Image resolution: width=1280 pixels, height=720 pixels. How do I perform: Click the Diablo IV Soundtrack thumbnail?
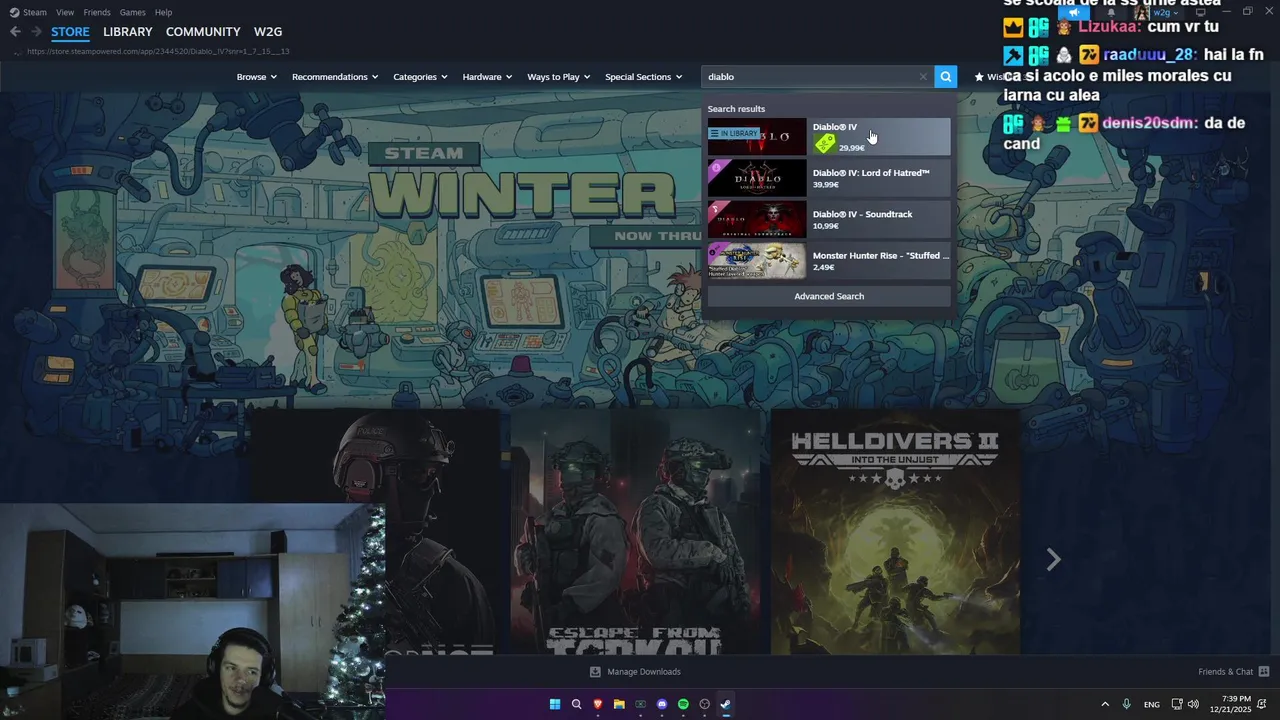pyautogui.click(x=757, y=220)
